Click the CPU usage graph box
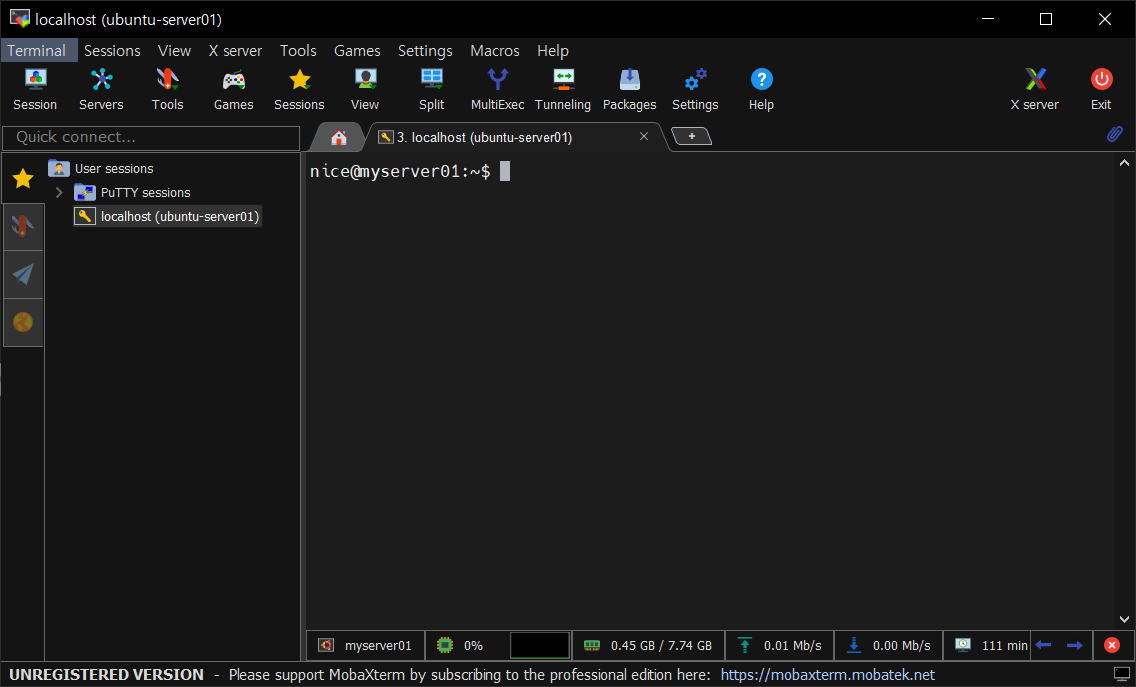The width and height of the screenshot is (1136, 687). [x=540, y=645]
